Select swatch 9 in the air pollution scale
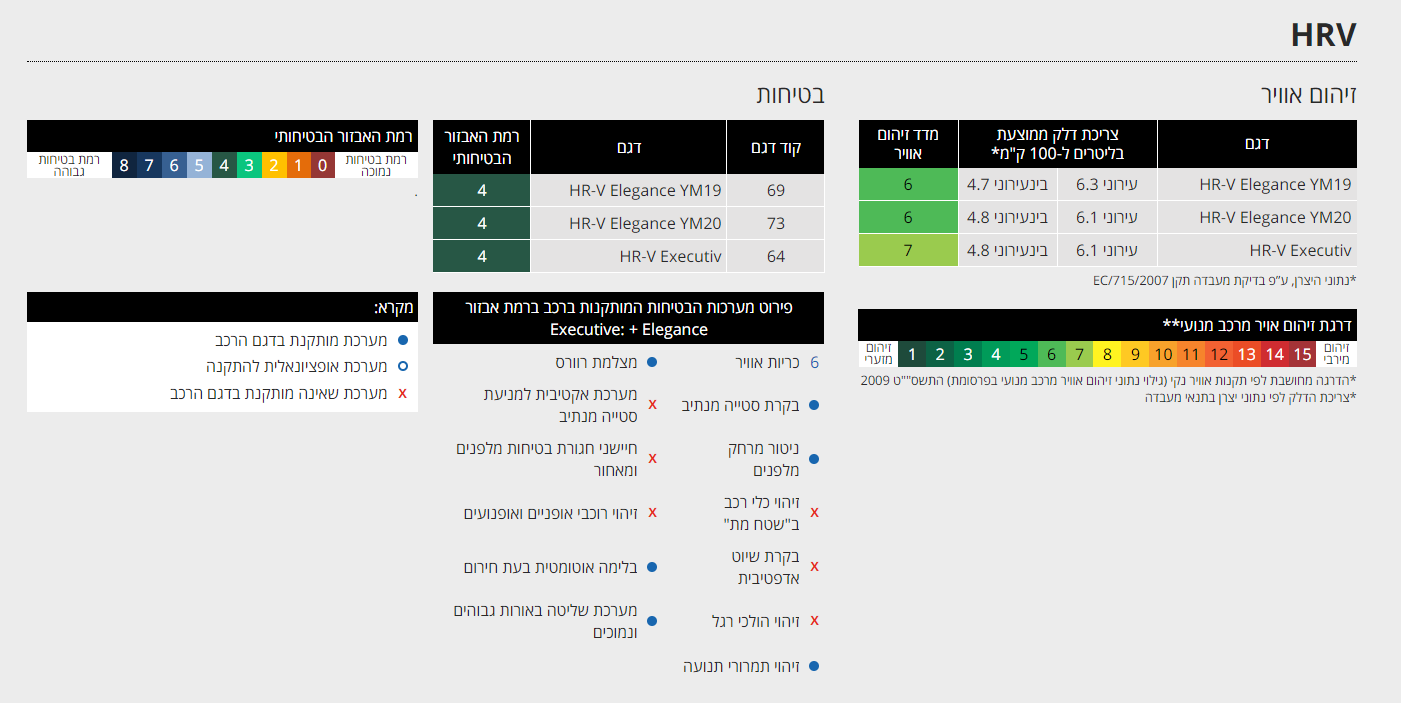 [x=1135, y=354]
